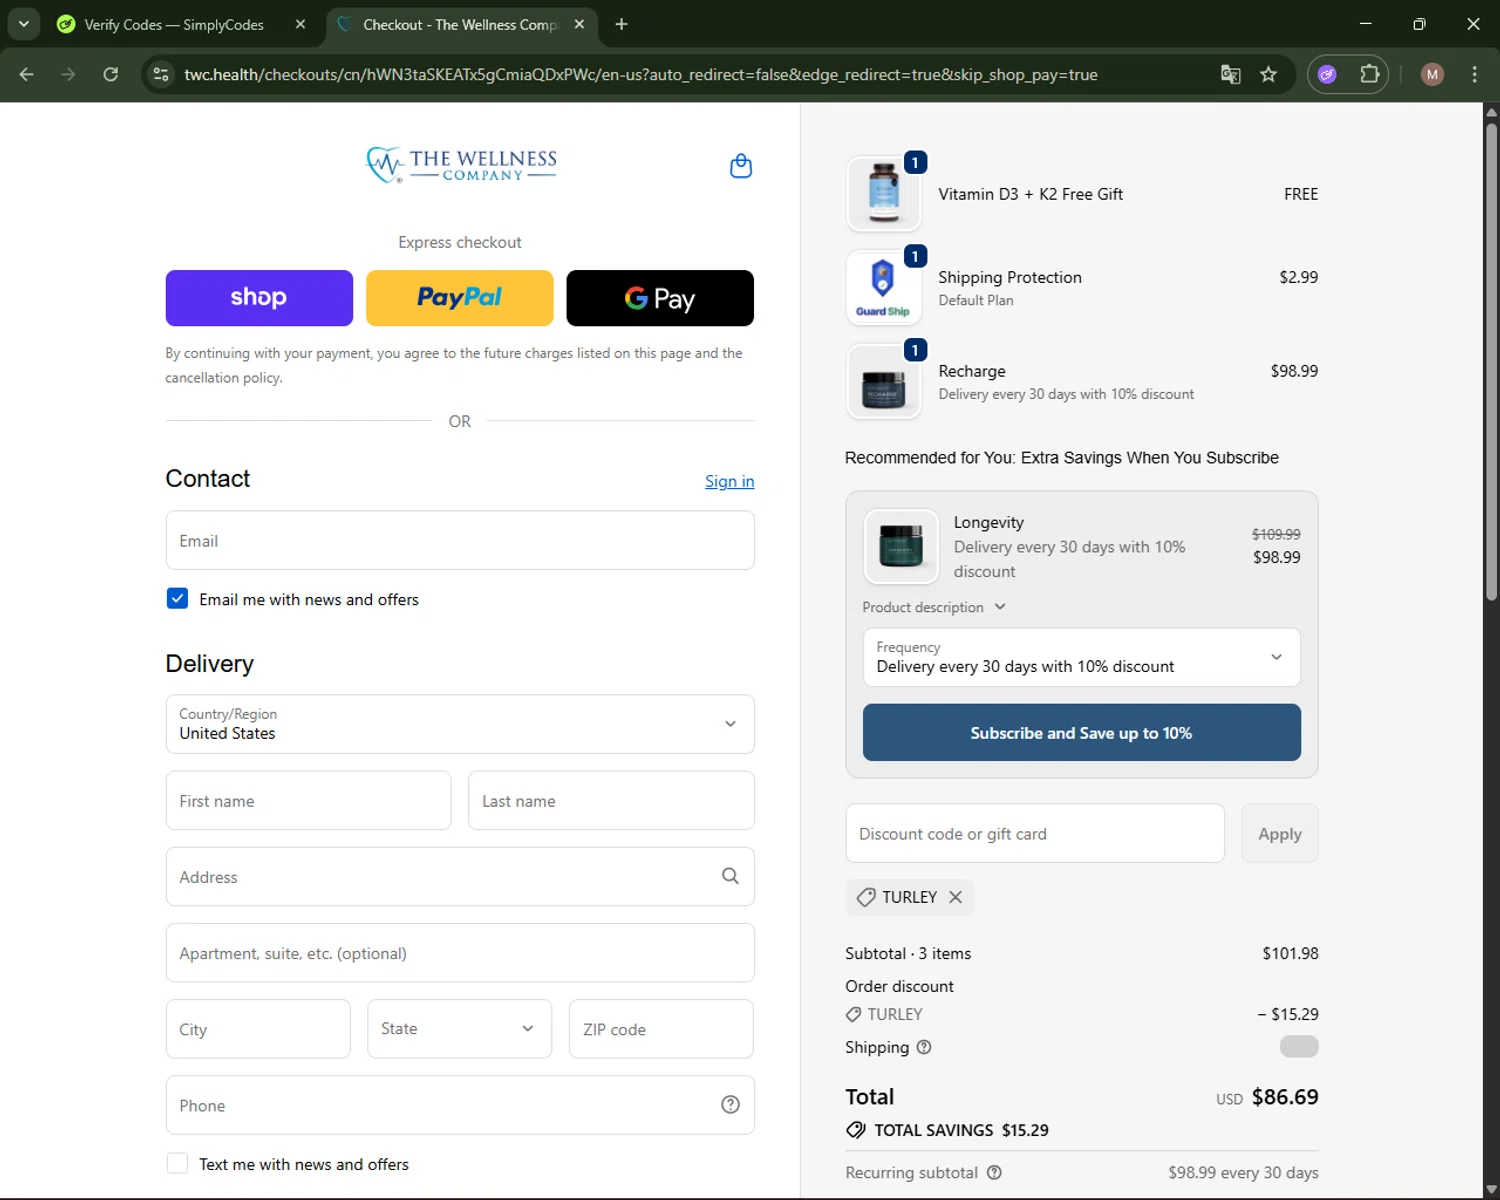Click the Shipping Protection price $2.99
The width and height of the screenshot is (1500, 1200).
coord(1298,277)
